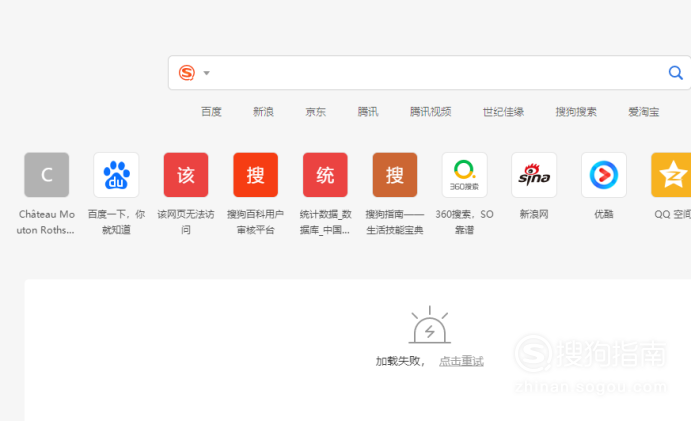This screenshot has height=421, width=691.
Task: Open the red 统 statistics tile
Action: [x=325, y=175]
